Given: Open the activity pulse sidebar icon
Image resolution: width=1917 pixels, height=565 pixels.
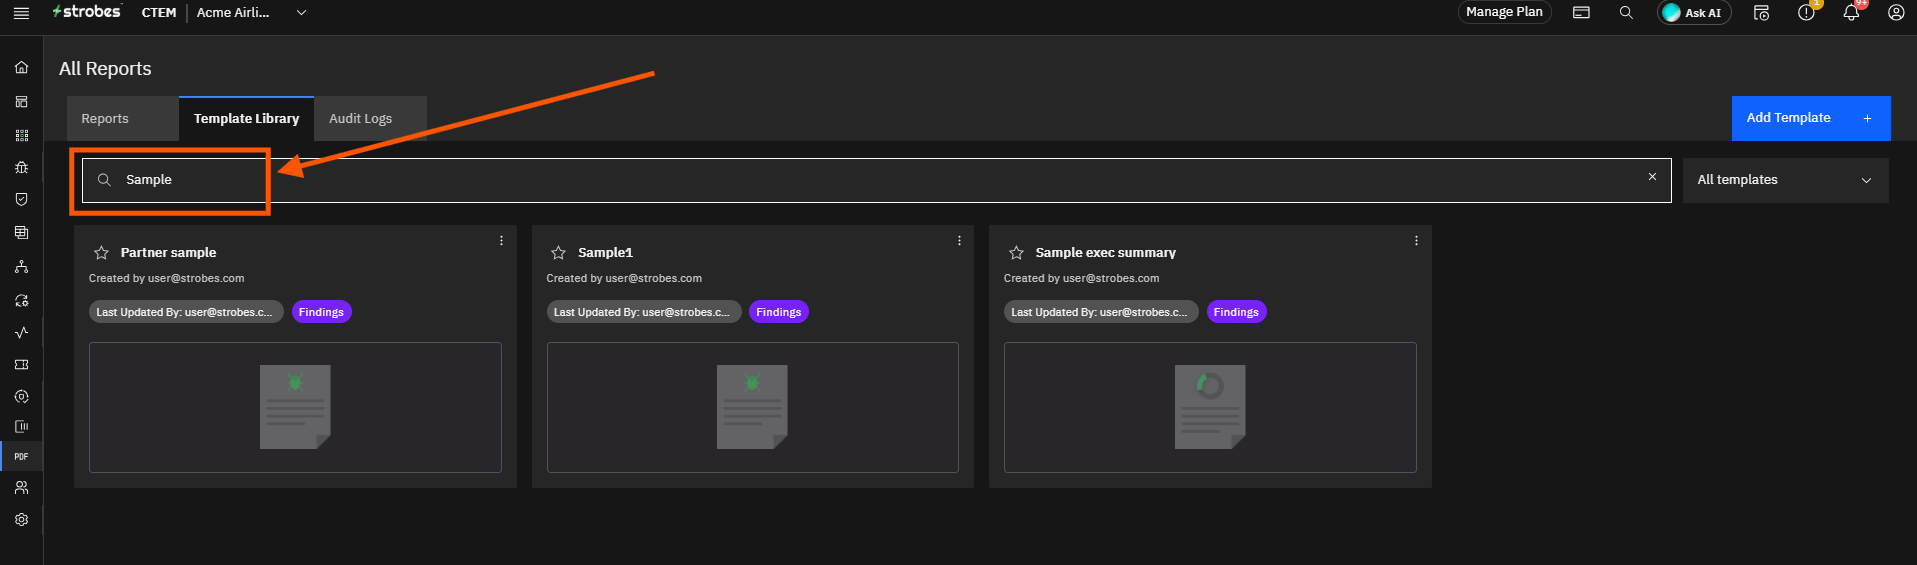Looking at the screenshot, I should point(21,332).
